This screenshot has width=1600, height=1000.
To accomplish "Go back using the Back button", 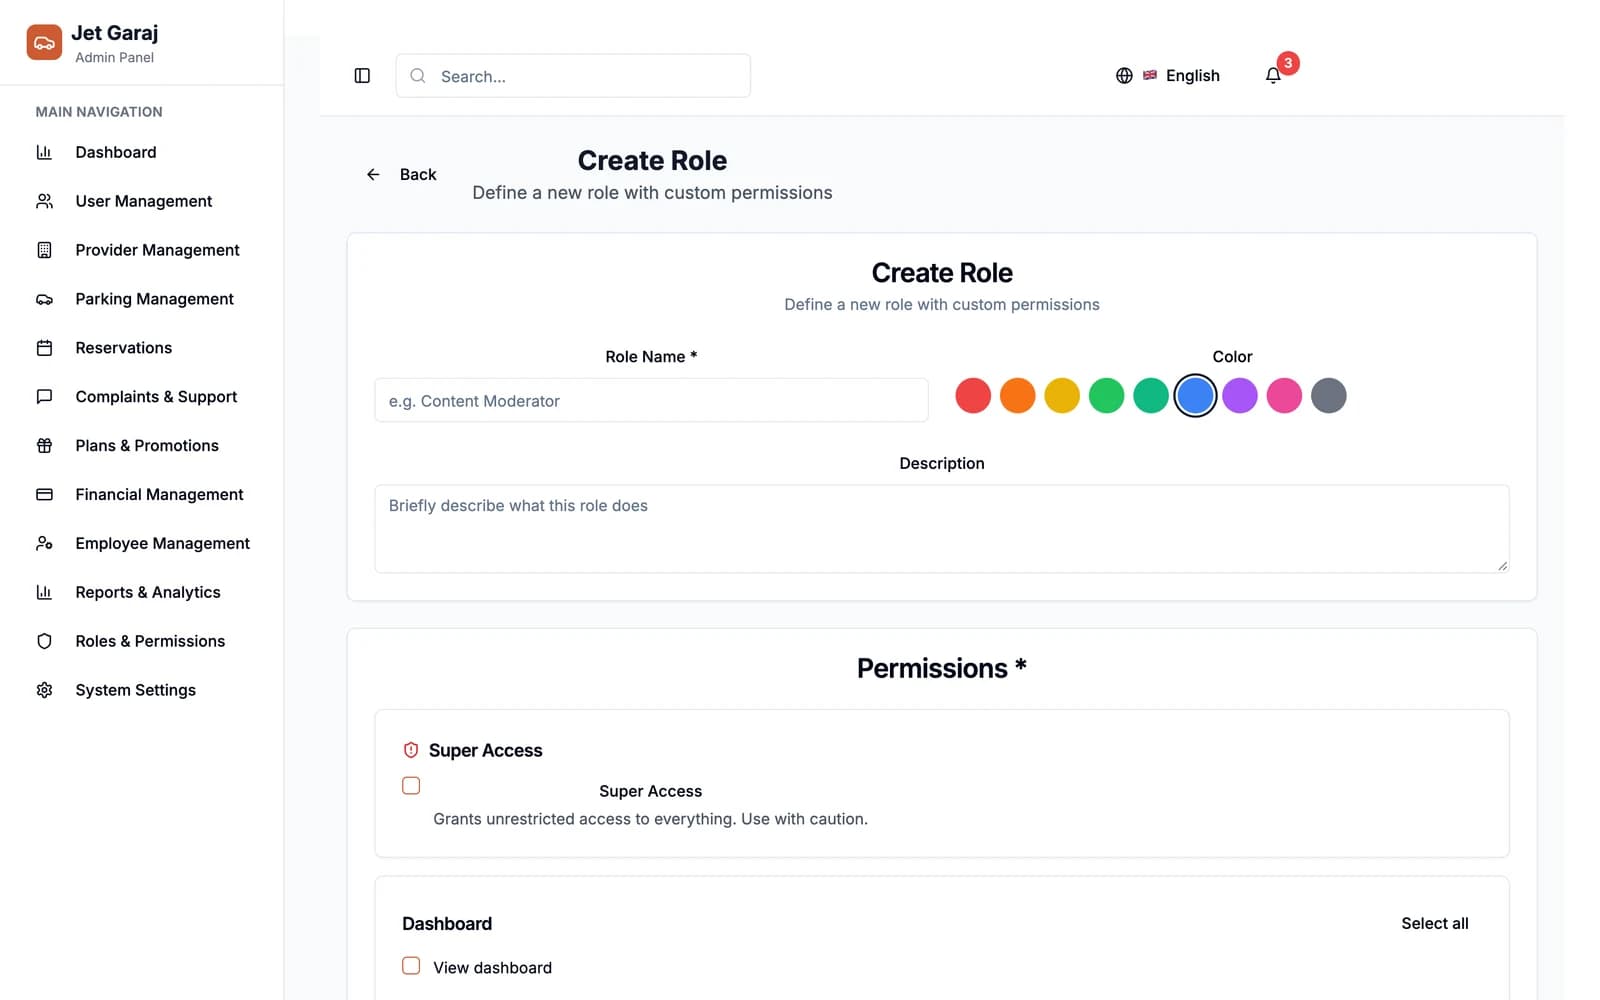I will pyautogui.click(x=401, y=175).
